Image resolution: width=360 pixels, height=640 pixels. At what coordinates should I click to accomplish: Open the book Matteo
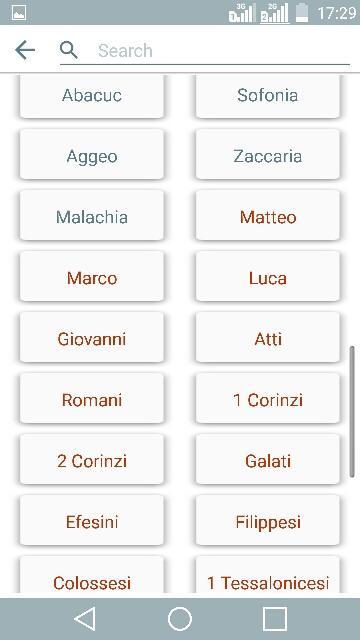tap(268, 215)
